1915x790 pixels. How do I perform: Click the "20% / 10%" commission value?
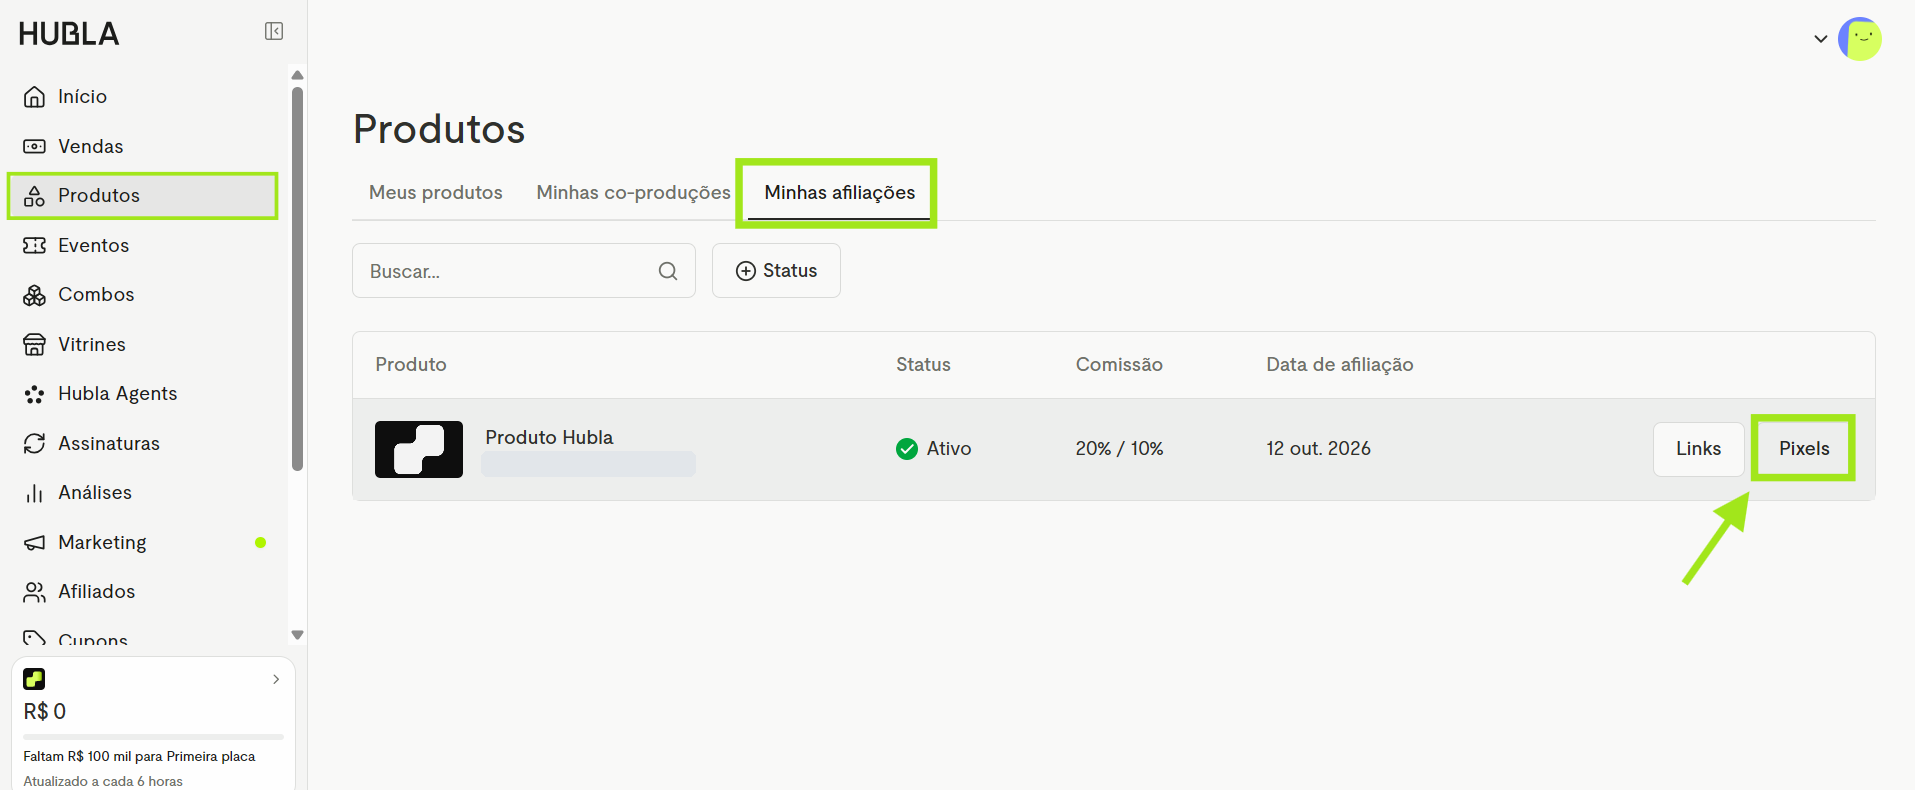(x=1120, y=449)
